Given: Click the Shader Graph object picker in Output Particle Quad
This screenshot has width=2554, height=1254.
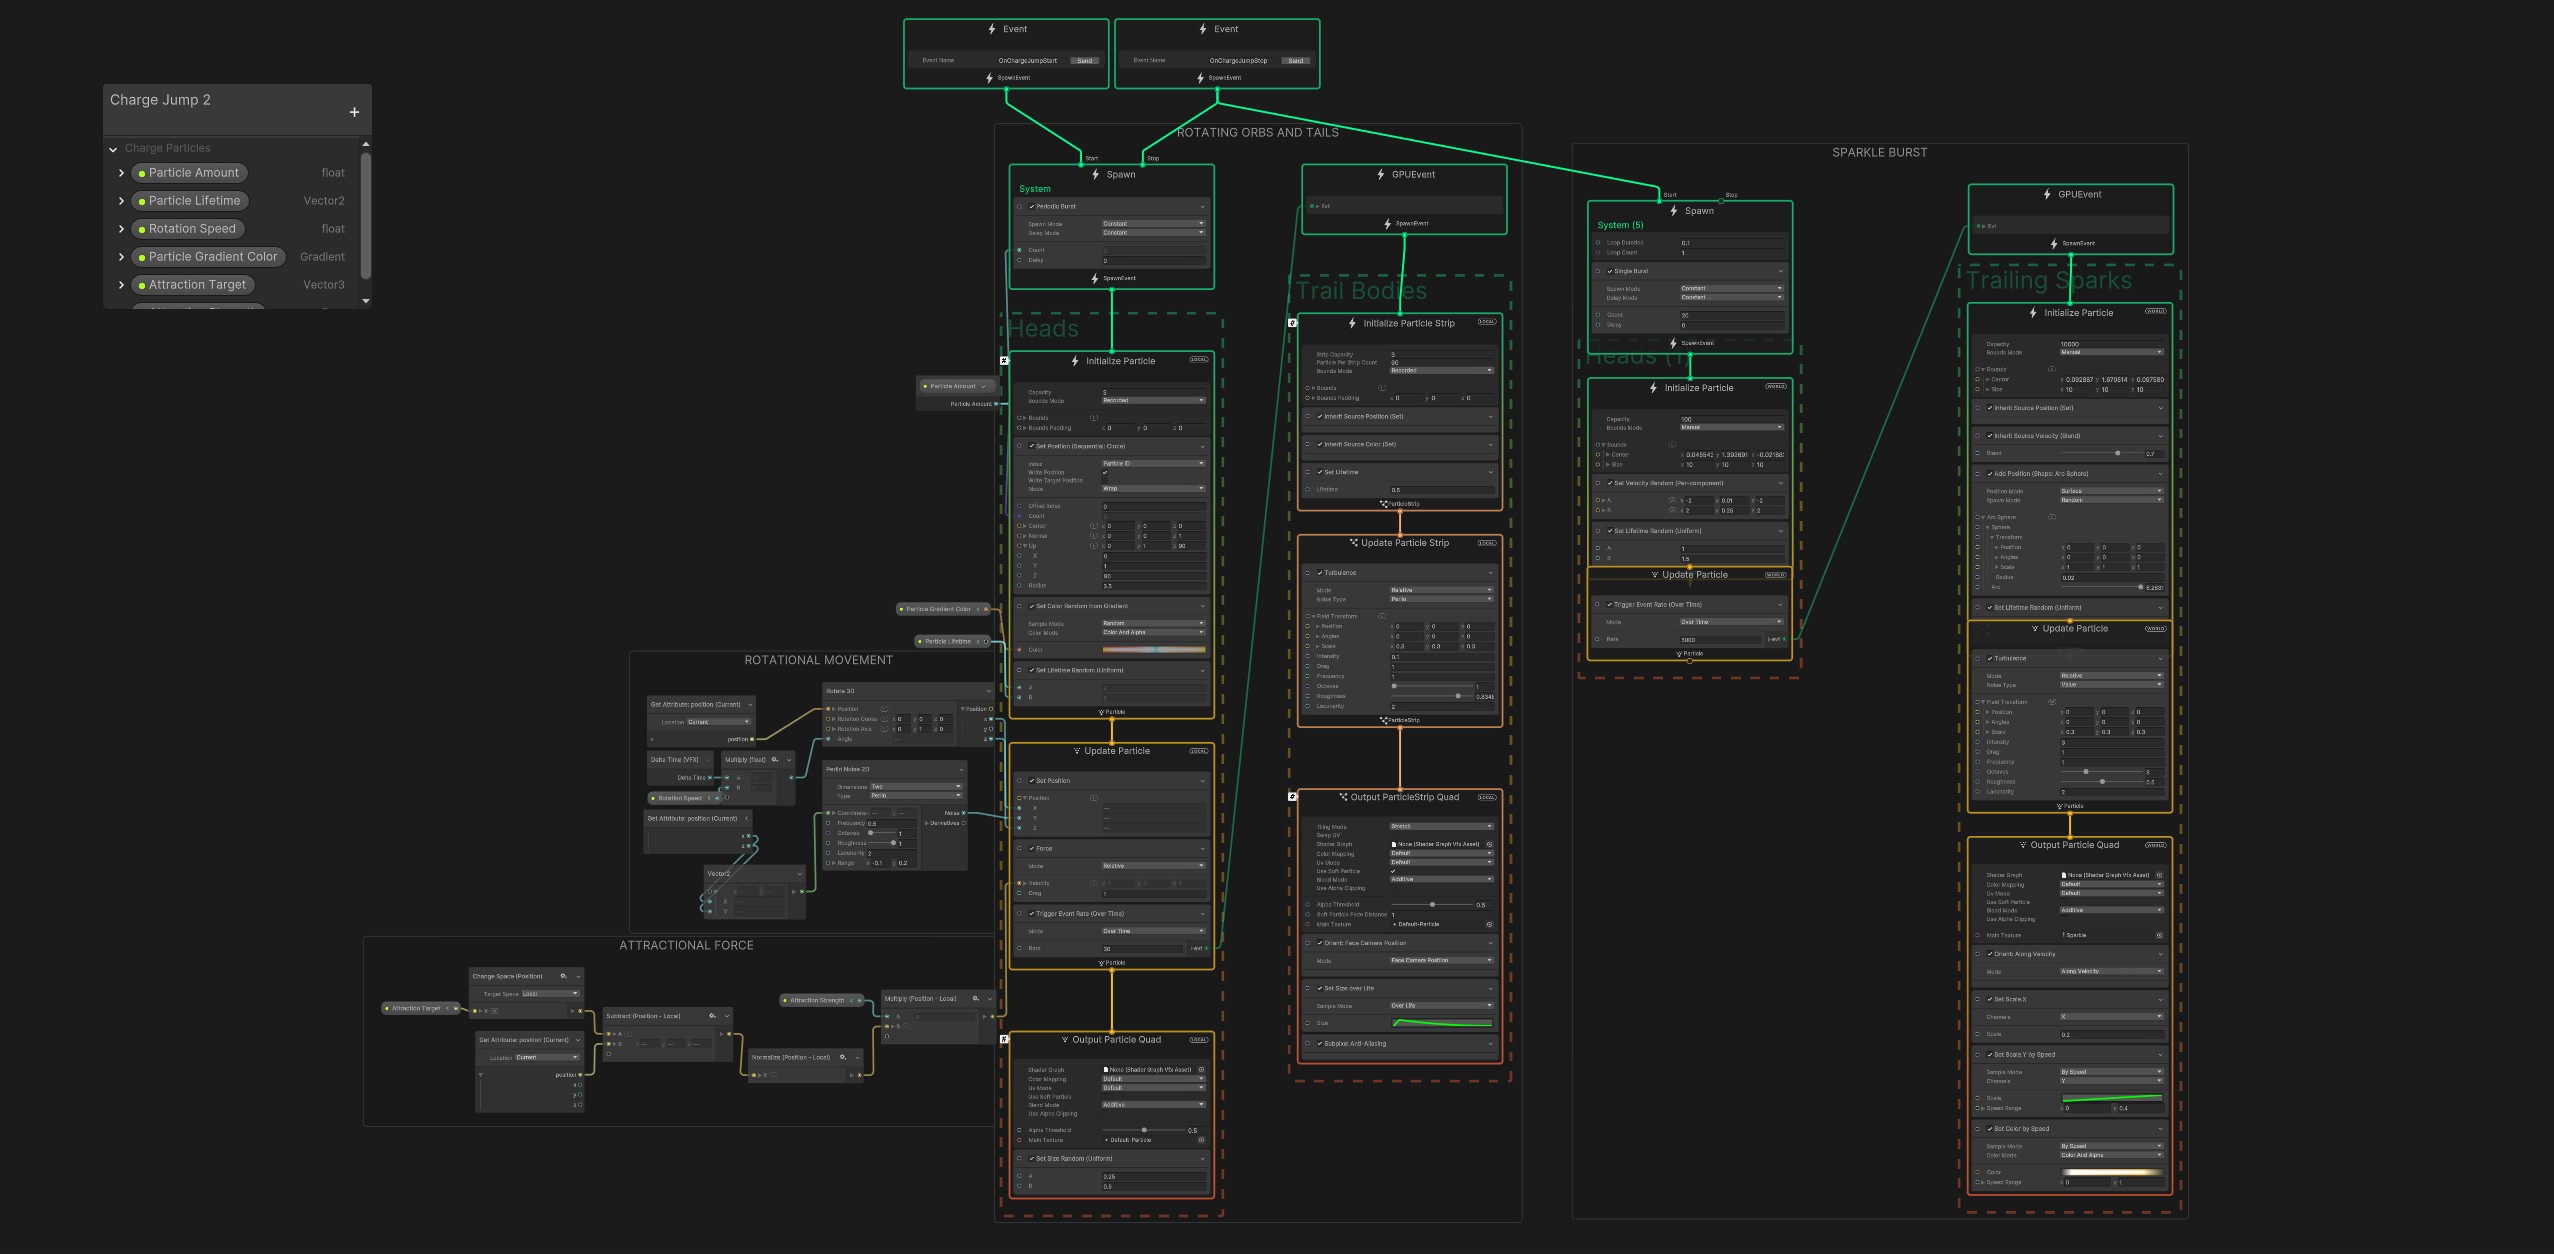Looking at the screenshot, I should (x=1201, y=1070).
